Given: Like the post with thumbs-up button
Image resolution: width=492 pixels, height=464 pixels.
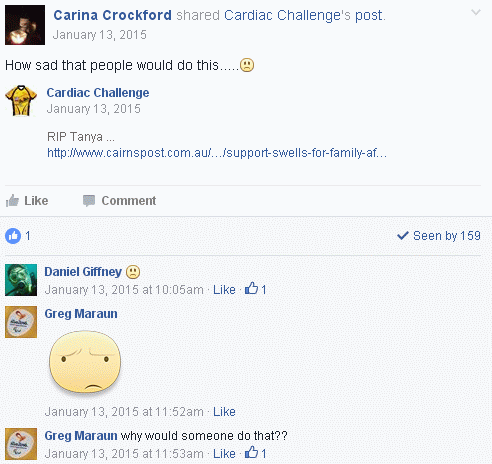Looking at the screenshot, I should [27, 201].
